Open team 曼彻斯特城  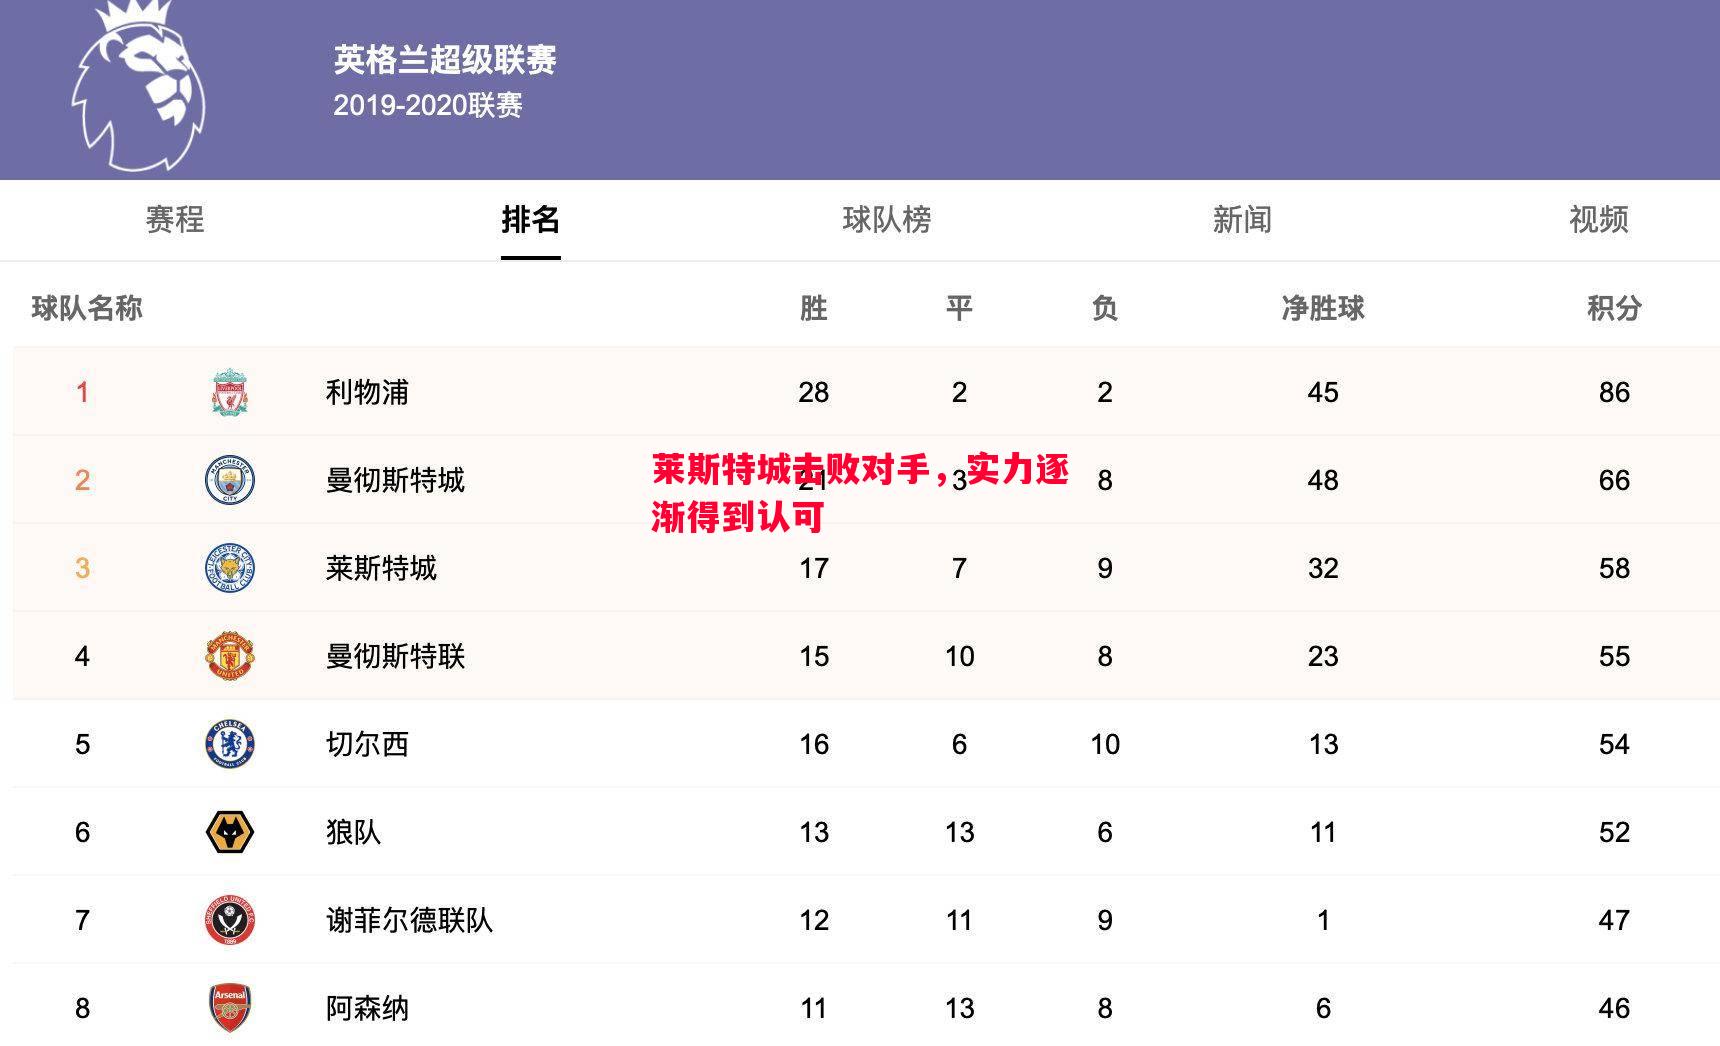coord(395,480)
